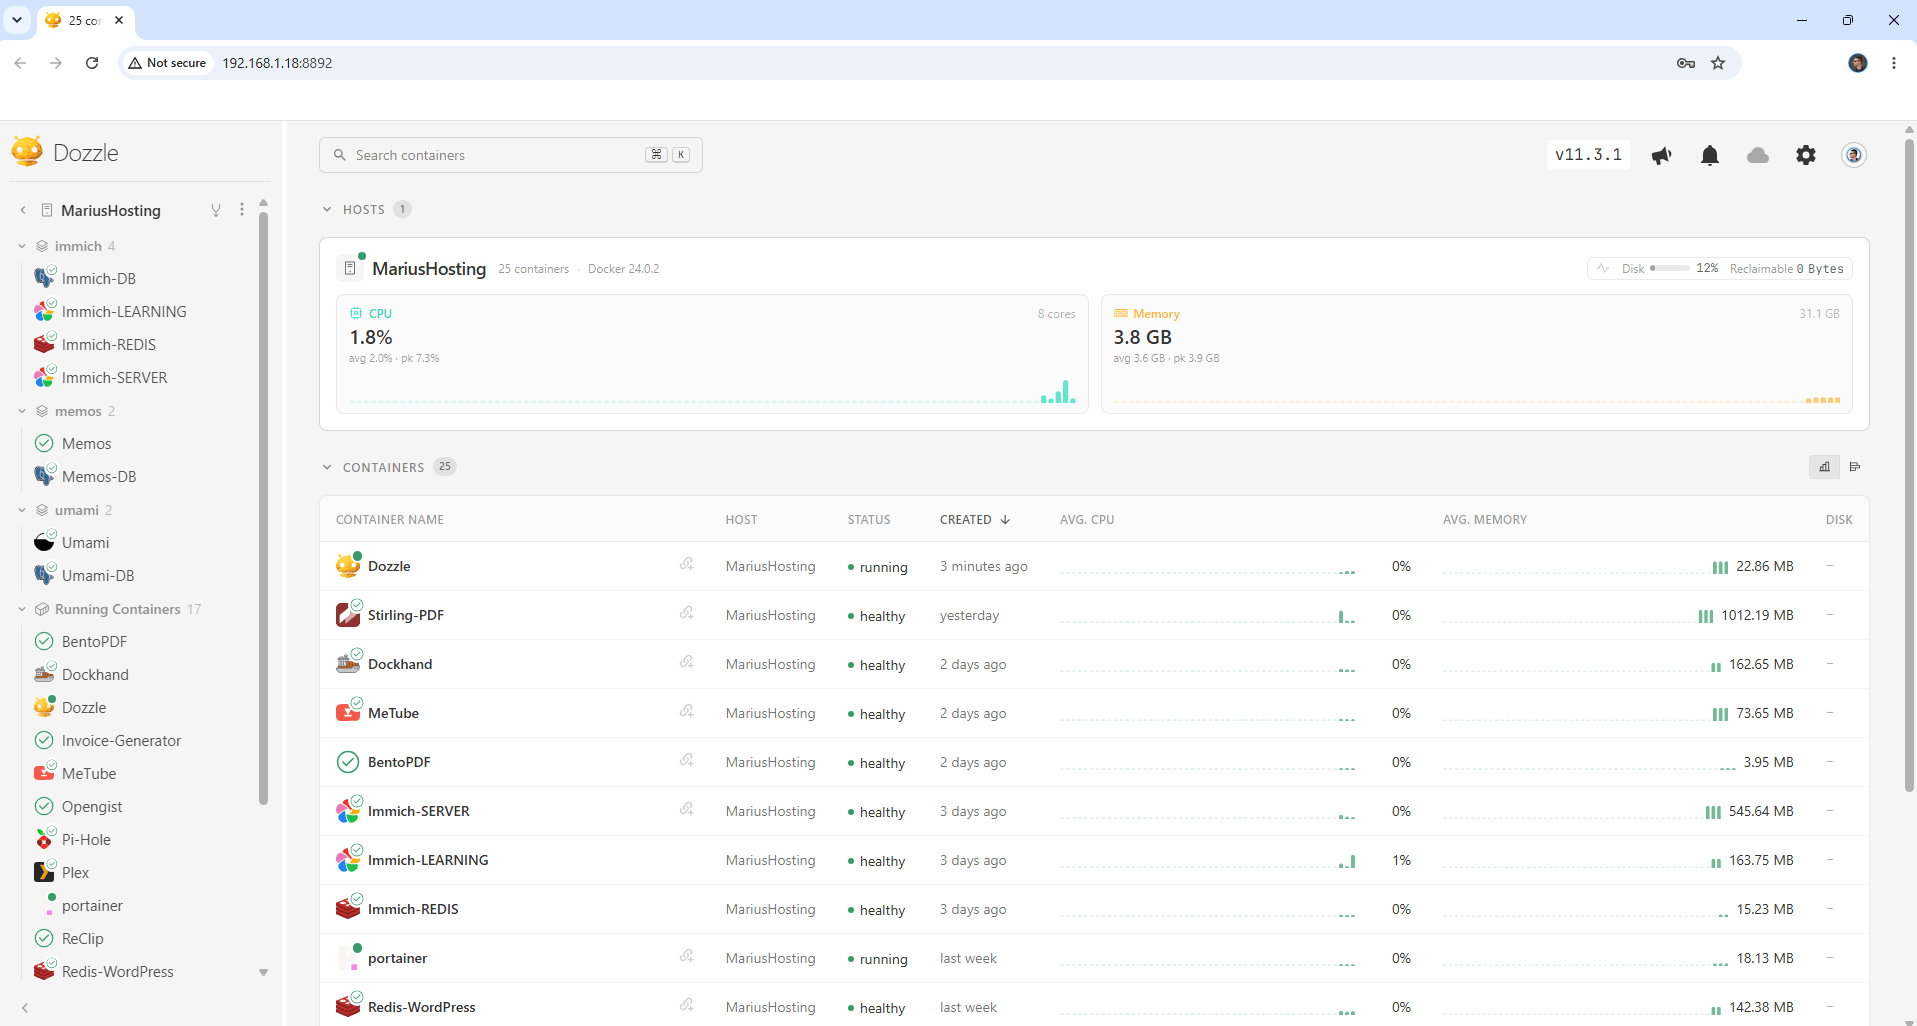Click the pin icon in Immich-SERVER row
Screen dimensions: 1917x1026
pos(687,809)
